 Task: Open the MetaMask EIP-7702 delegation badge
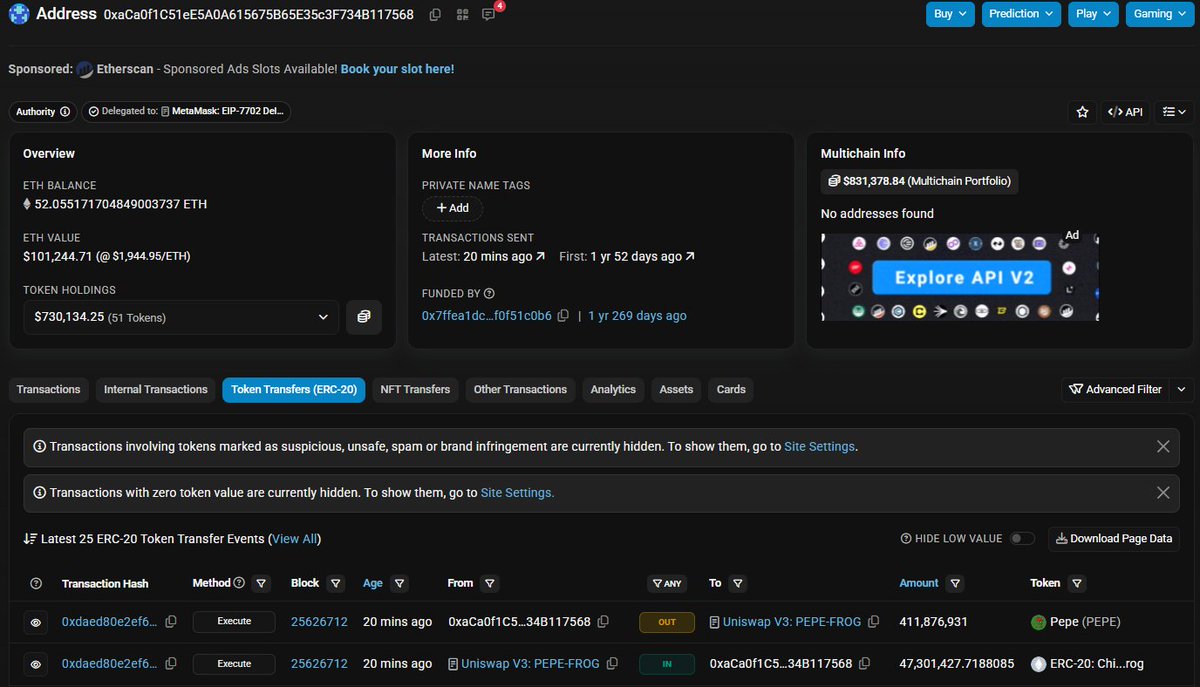tap(187, 112)
